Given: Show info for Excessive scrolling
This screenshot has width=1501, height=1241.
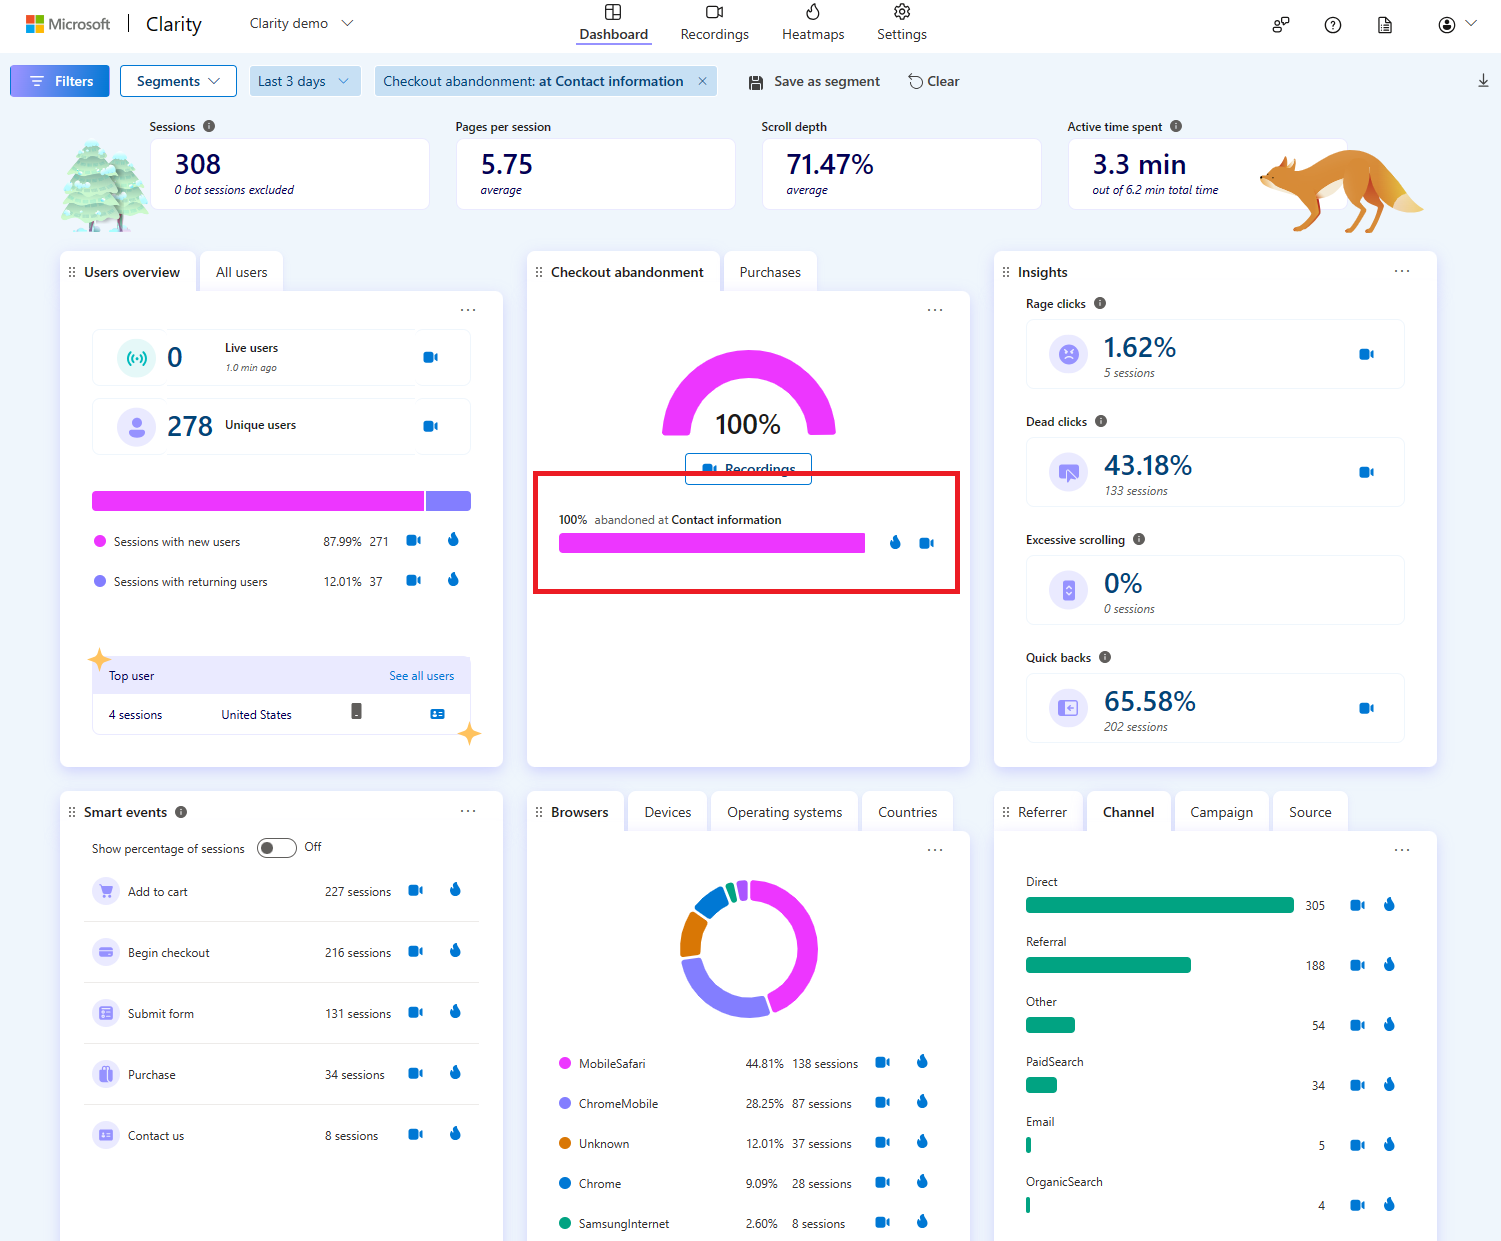Looking at the screenshot, I should click(1139, 539).
